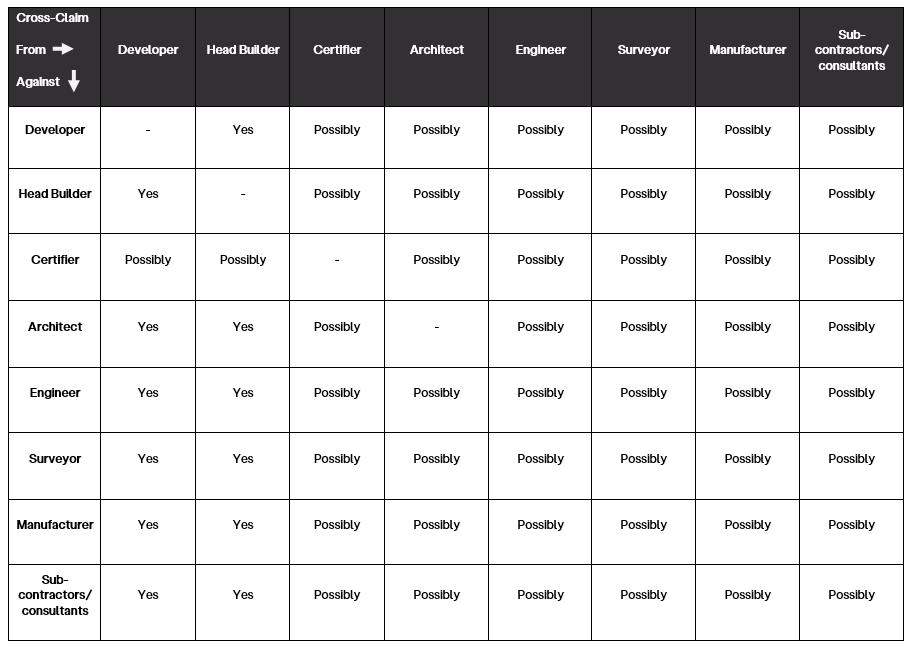Screen dimensions: 912x650
Task: Click the Developer column header
Action: (x=148, y=50)
